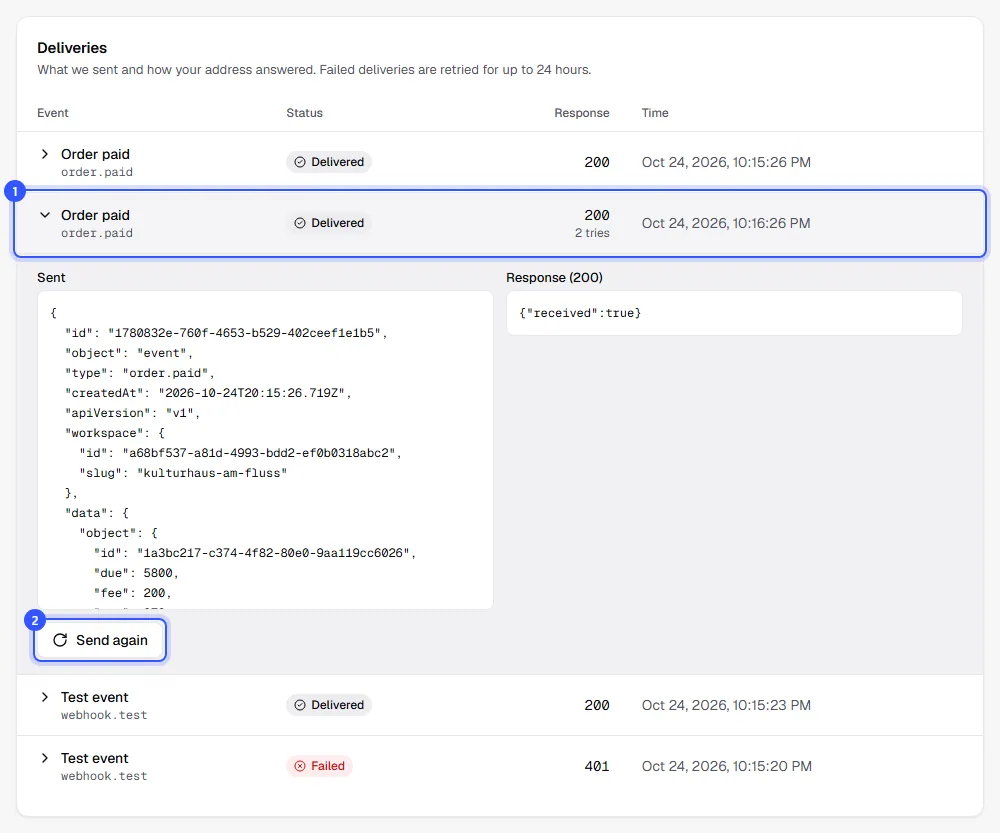The width and height of the screenshot is (1000, 833).
Task: Click the slug kulturhaus-am-fluss line
Action: click(x=183, y=473)
